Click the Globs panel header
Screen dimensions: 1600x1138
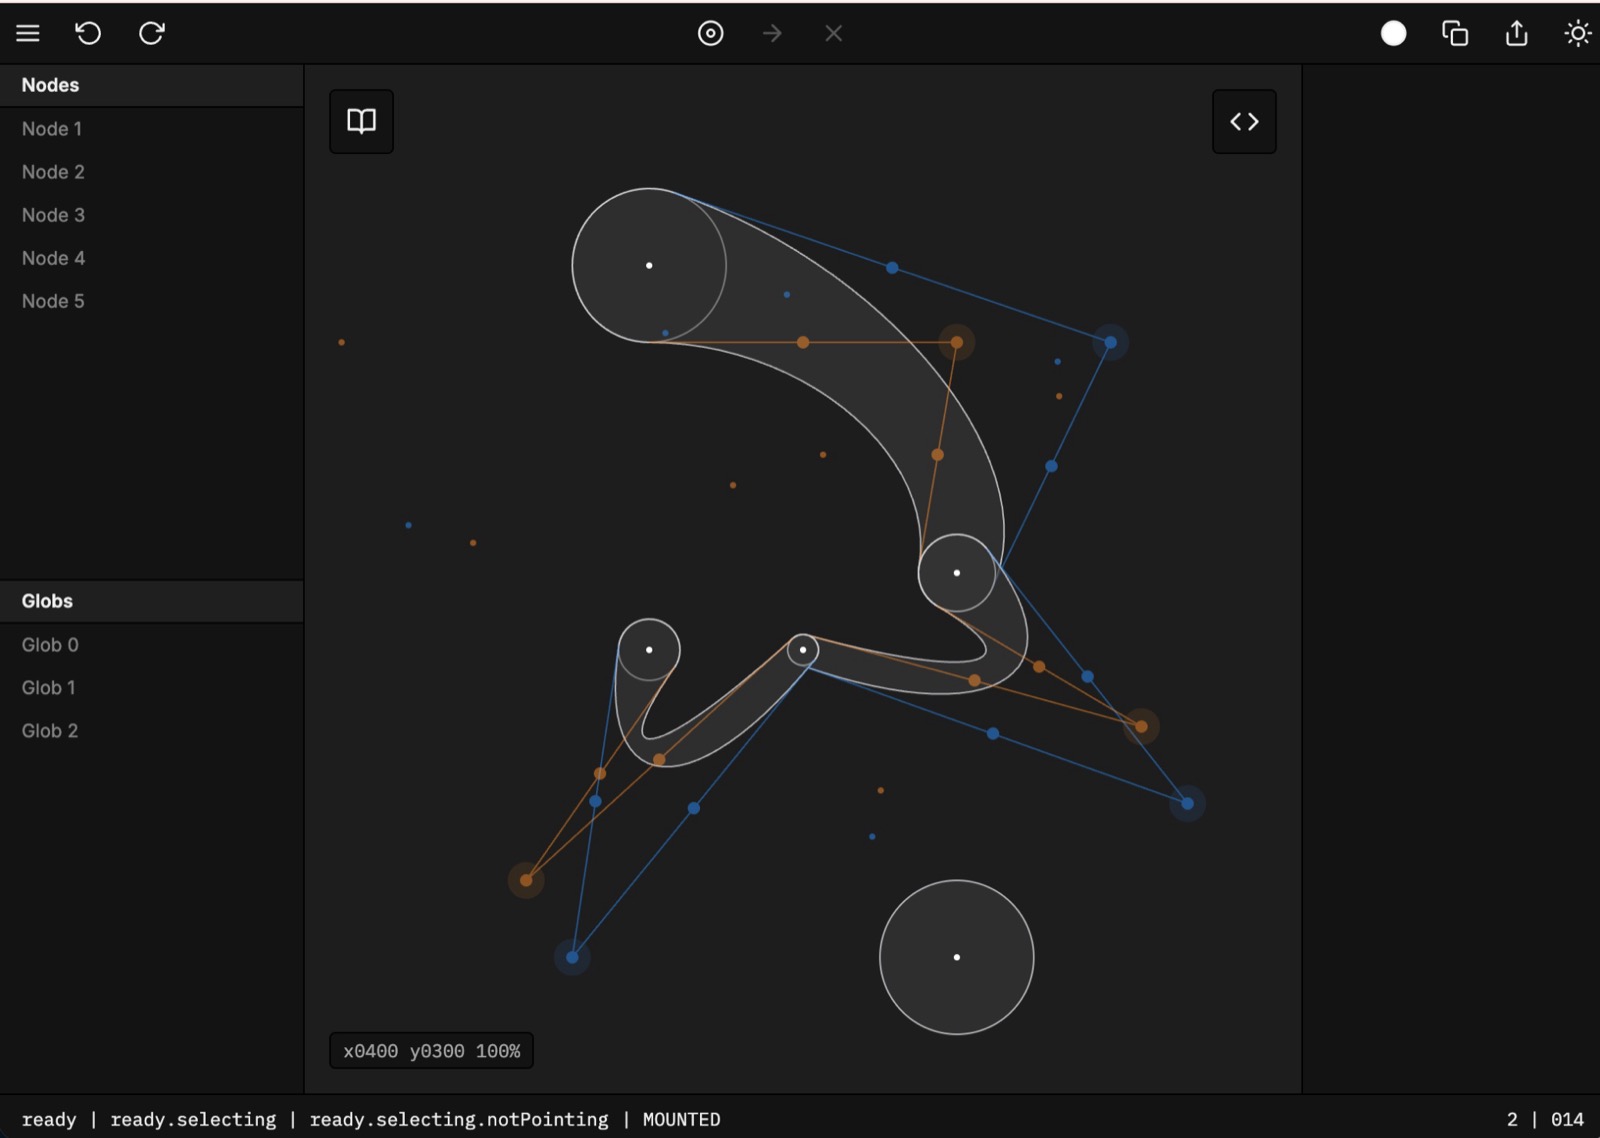pyautogui.click(x=152, y=601)
